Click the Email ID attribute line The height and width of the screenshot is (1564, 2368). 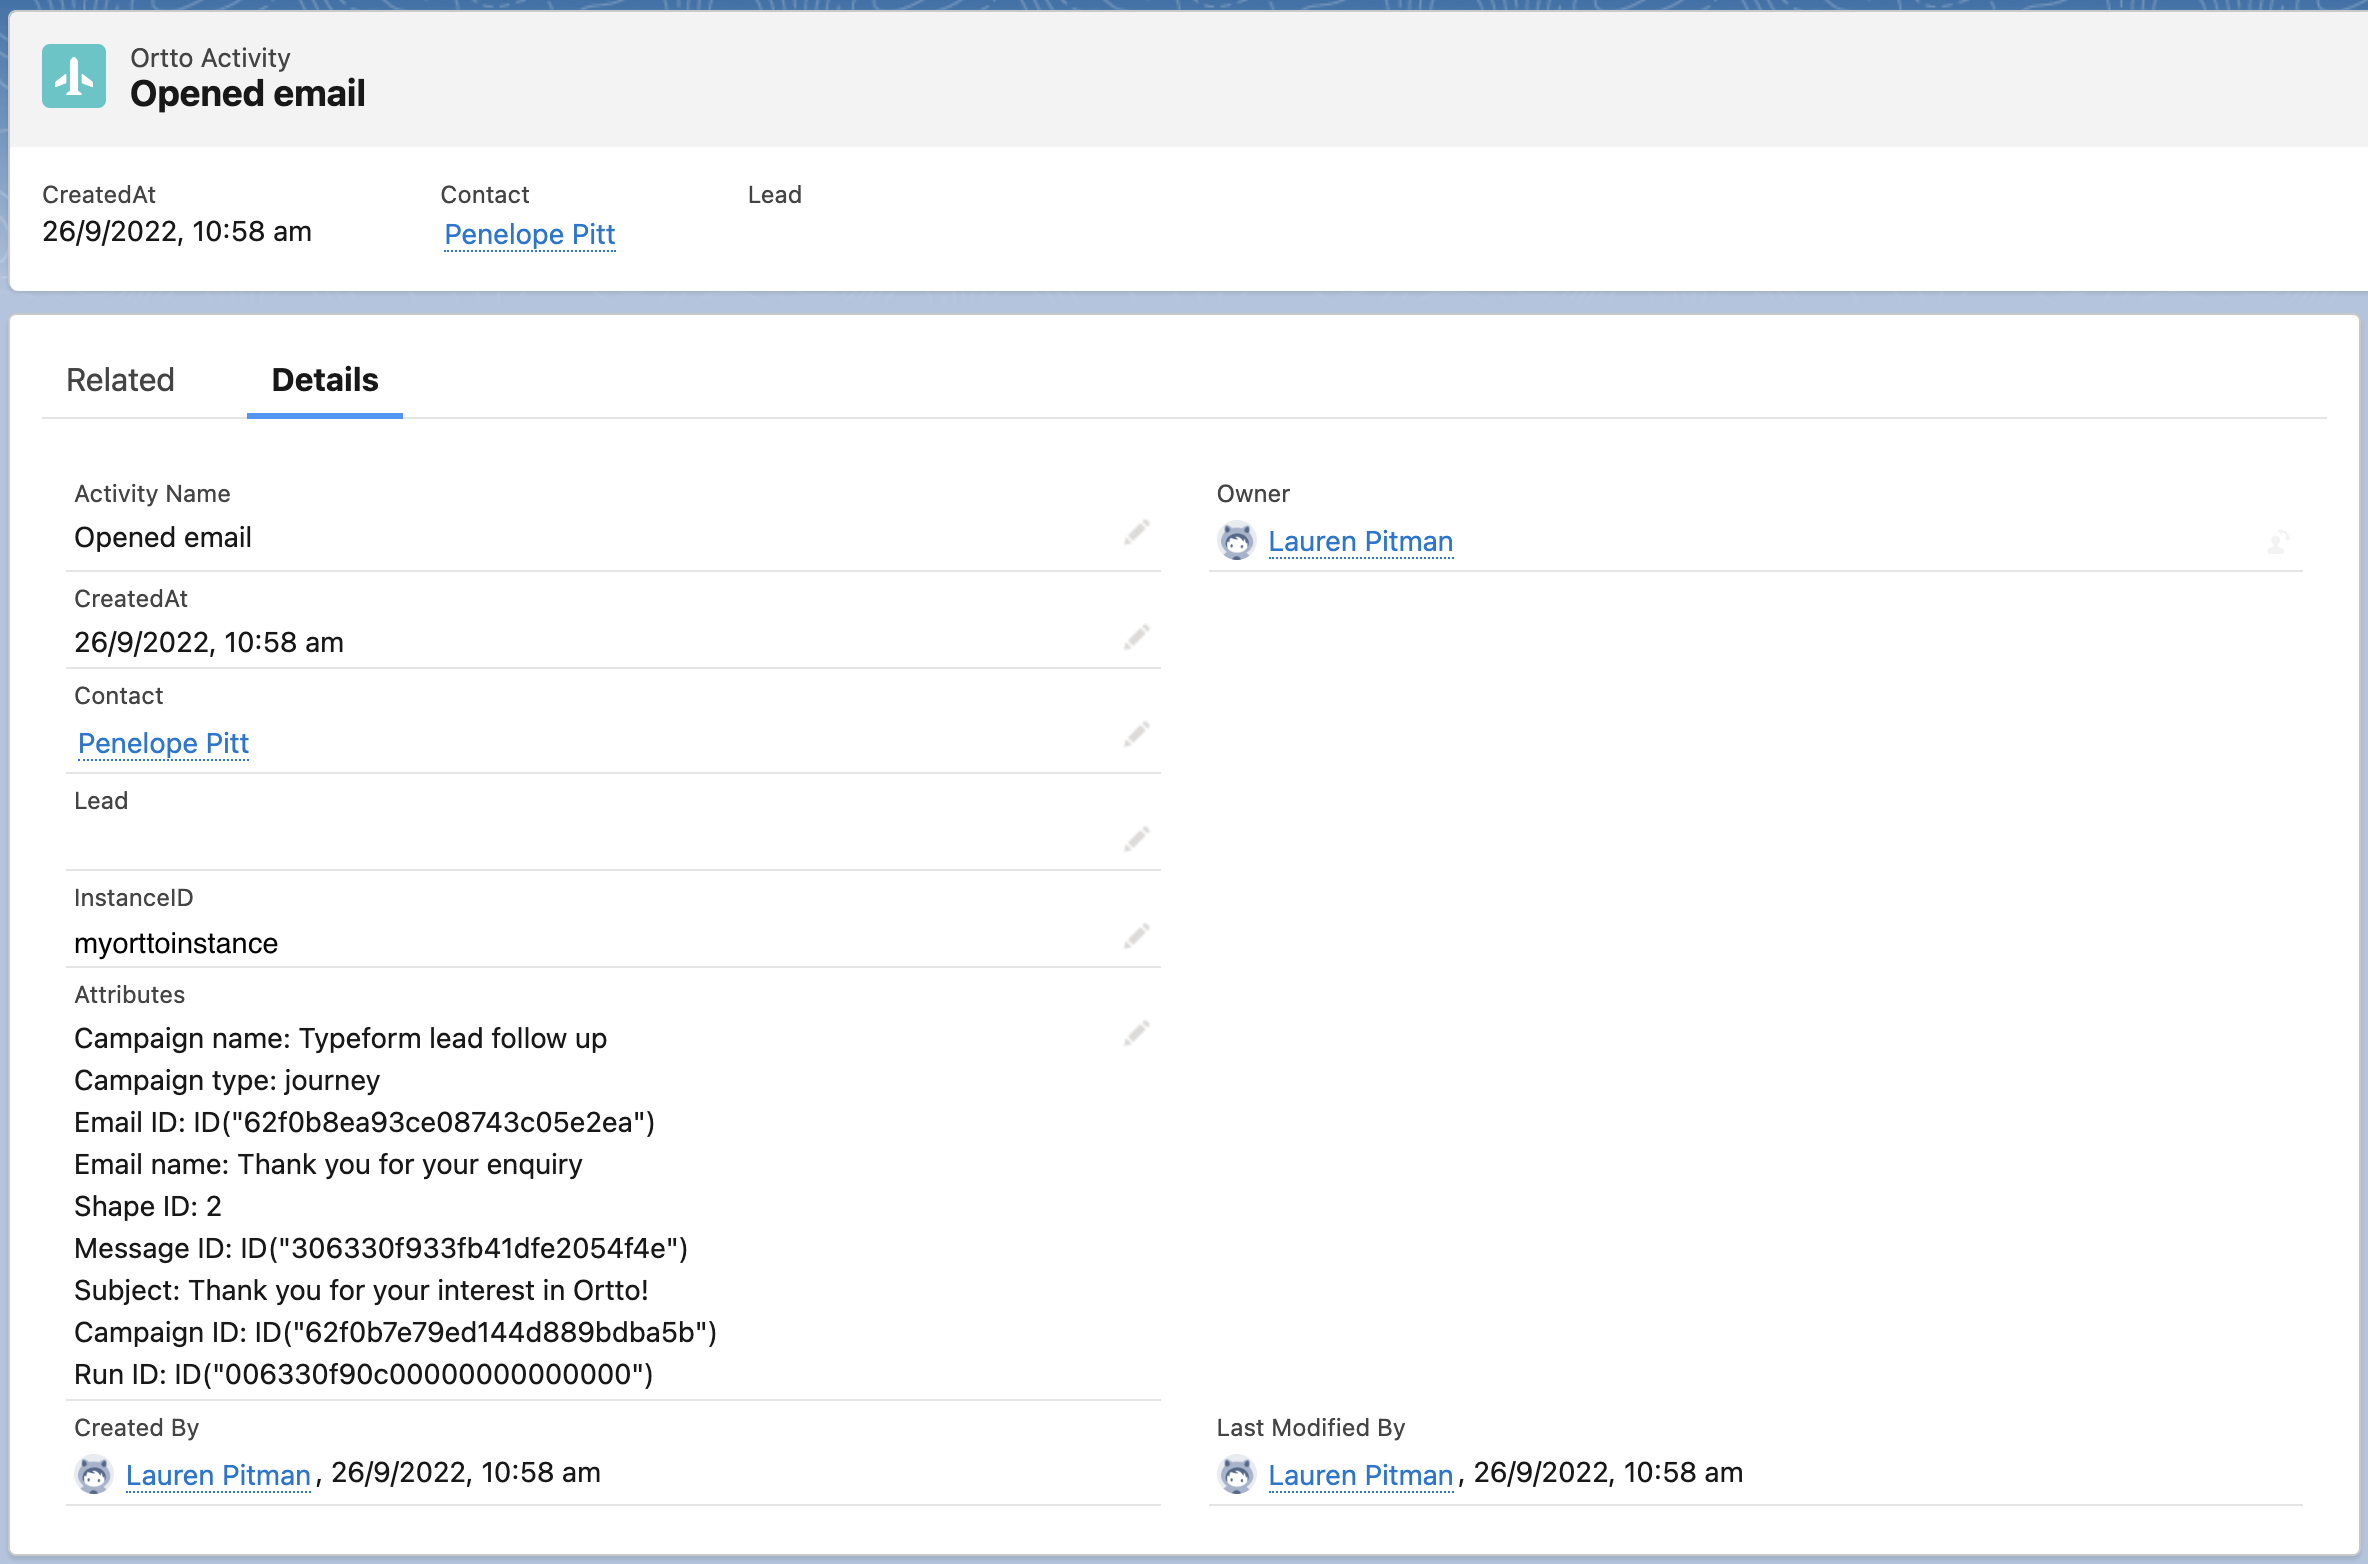tap(365, 1123)
